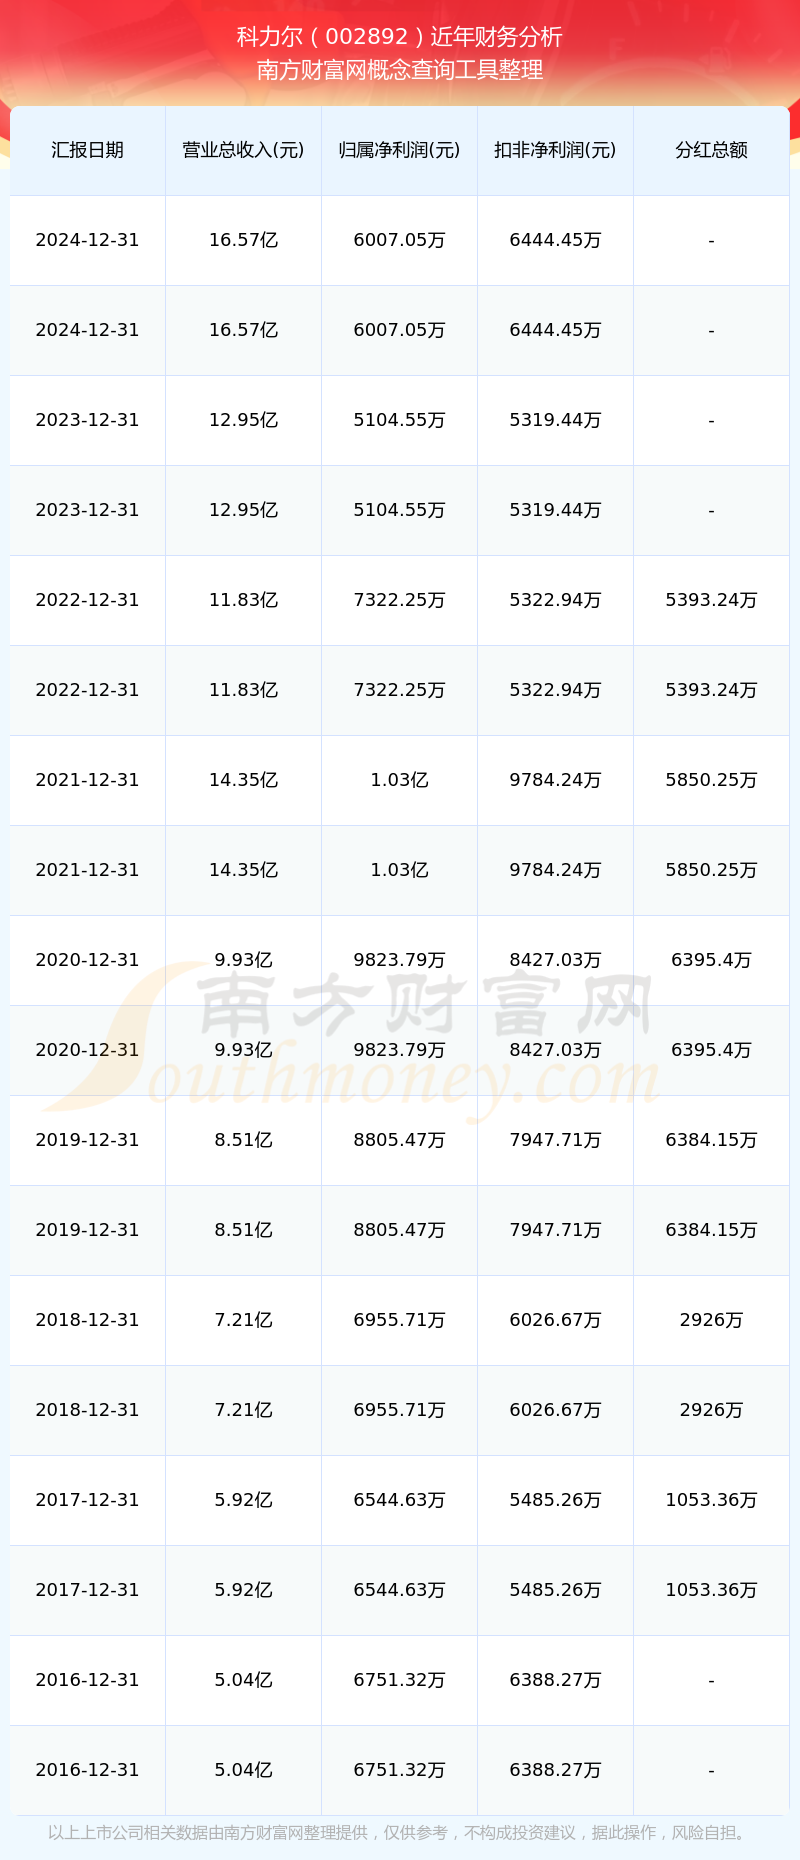The image size is (800, 1860).
Task: Click the 扣非净利润(元) column header
Action: click(x=555, y=150)
